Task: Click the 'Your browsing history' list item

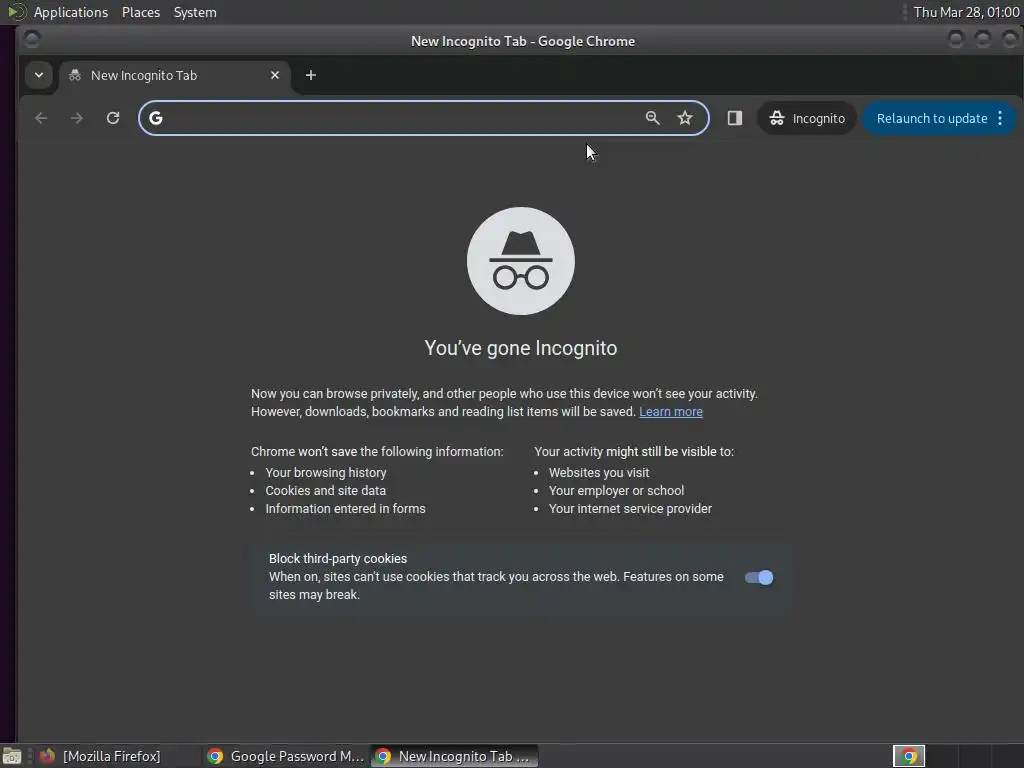Action: (326, 472)
